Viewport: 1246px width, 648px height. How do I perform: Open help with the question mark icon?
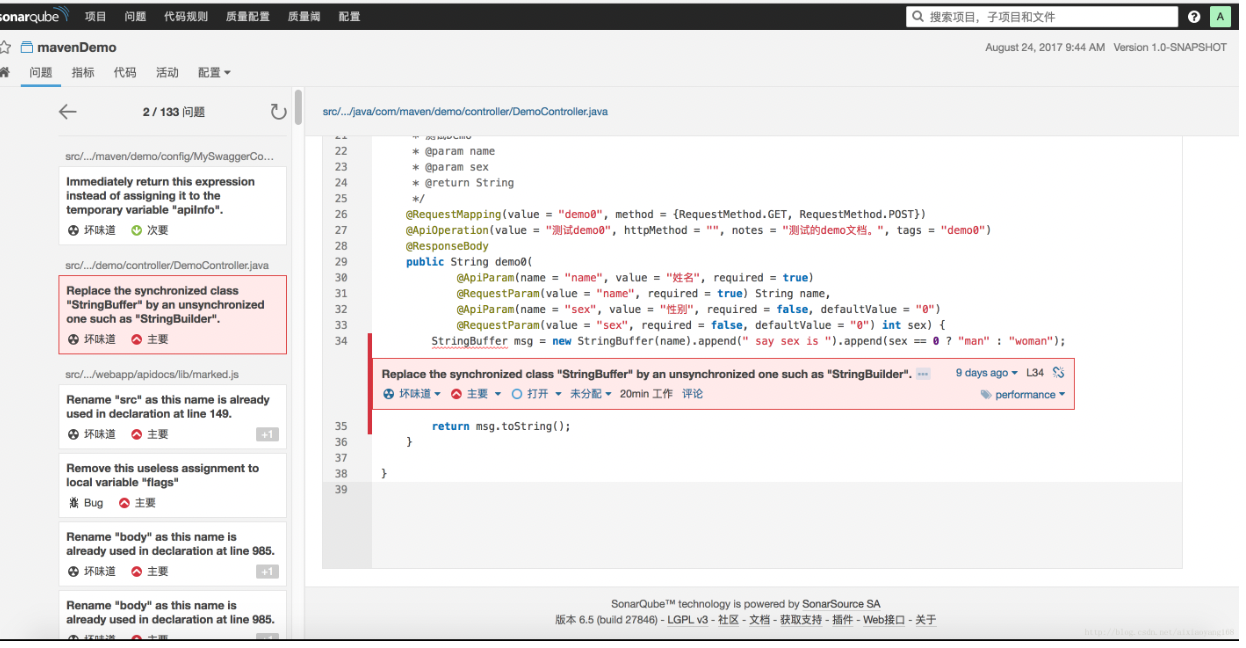[x=1194, y=17]
